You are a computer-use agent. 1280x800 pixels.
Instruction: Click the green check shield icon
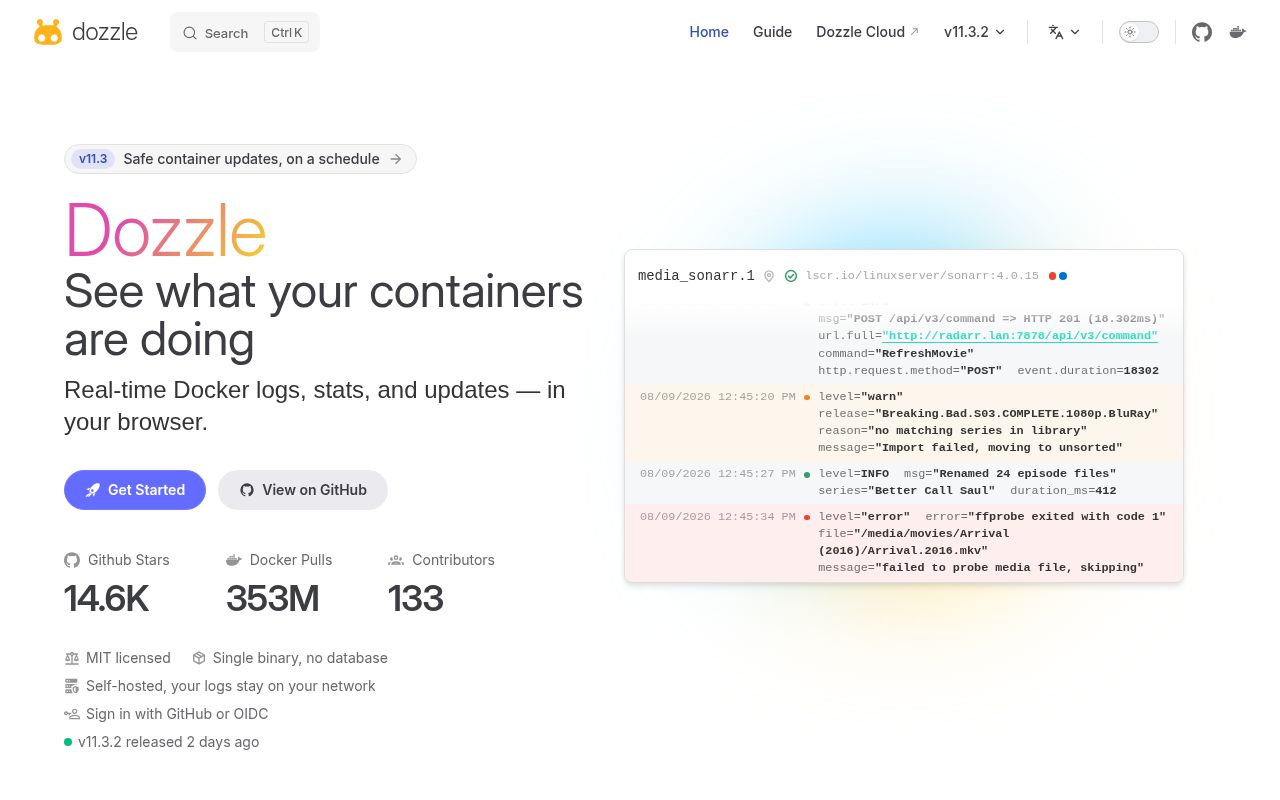coord(791,276)
